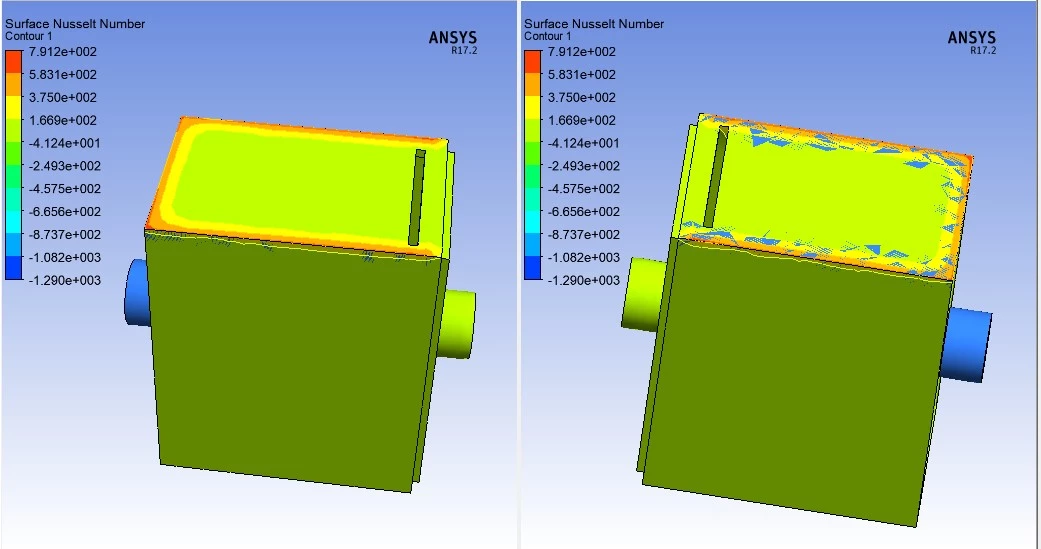Select 3.750e+002 in right view legend
This screenshot has height=549, width=1041.
(x=582, y=98)
